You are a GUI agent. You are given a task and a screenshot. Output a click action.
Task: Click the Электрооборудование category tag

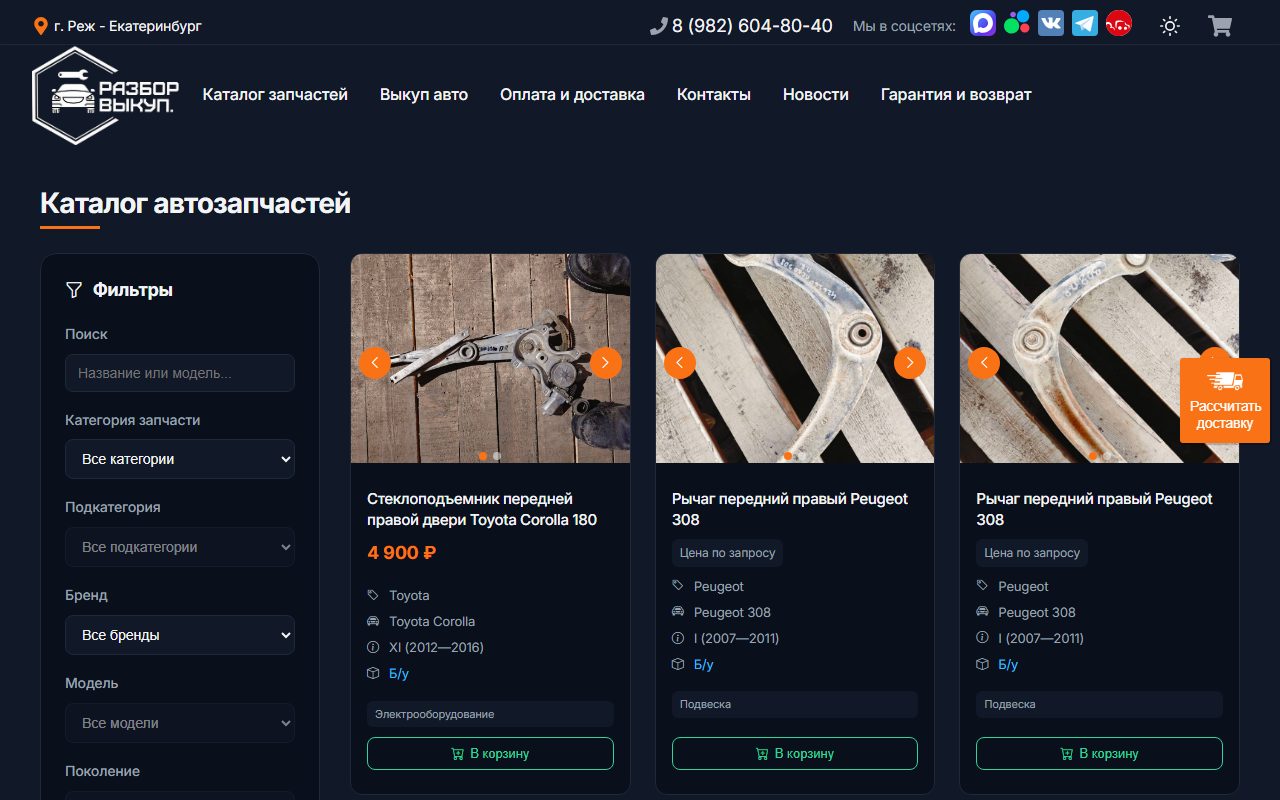pos(490,714)
